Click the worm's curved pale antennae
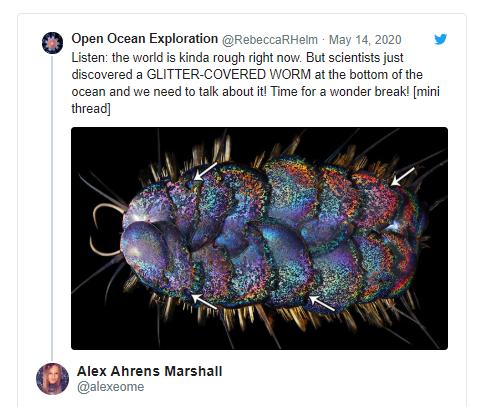Image resolution: width=484 pixels, height=407 pixels. coord(106,229)
